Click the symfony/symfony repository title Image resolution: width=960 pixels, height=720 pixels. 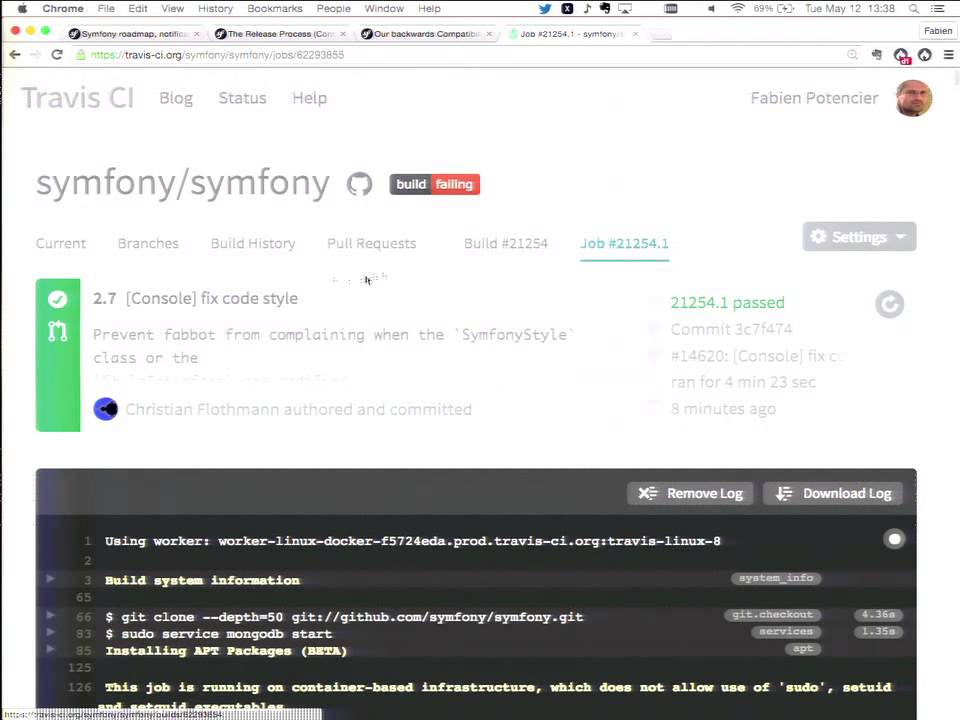click(x=182, y=182)
